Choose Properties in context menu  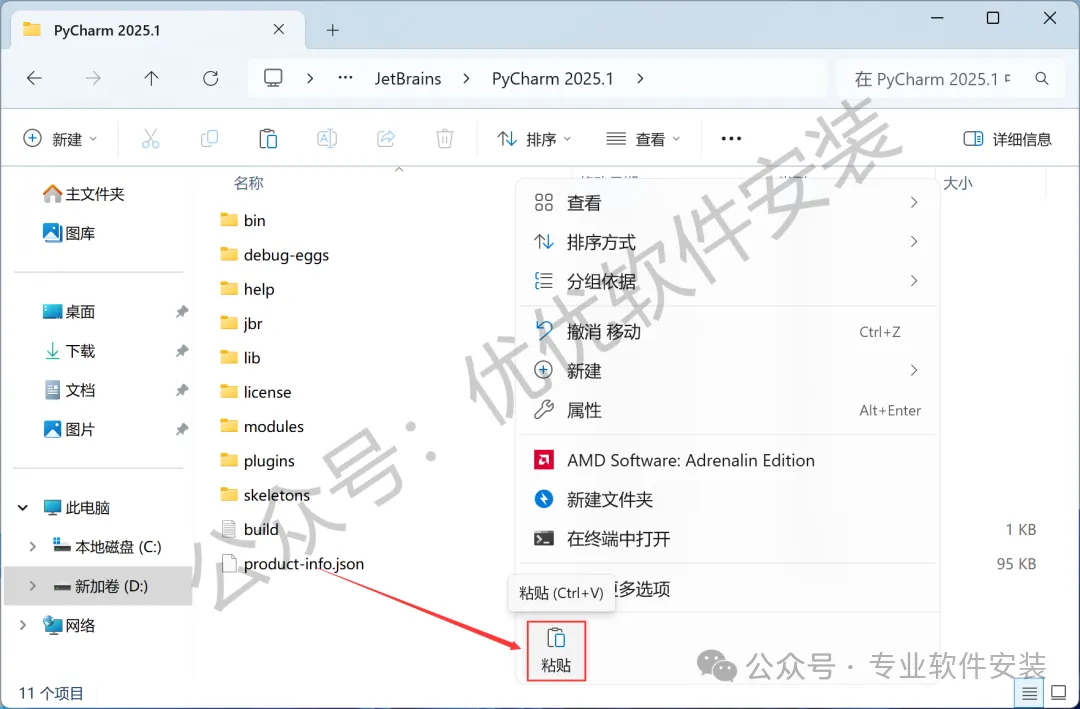tap(727, 410)
